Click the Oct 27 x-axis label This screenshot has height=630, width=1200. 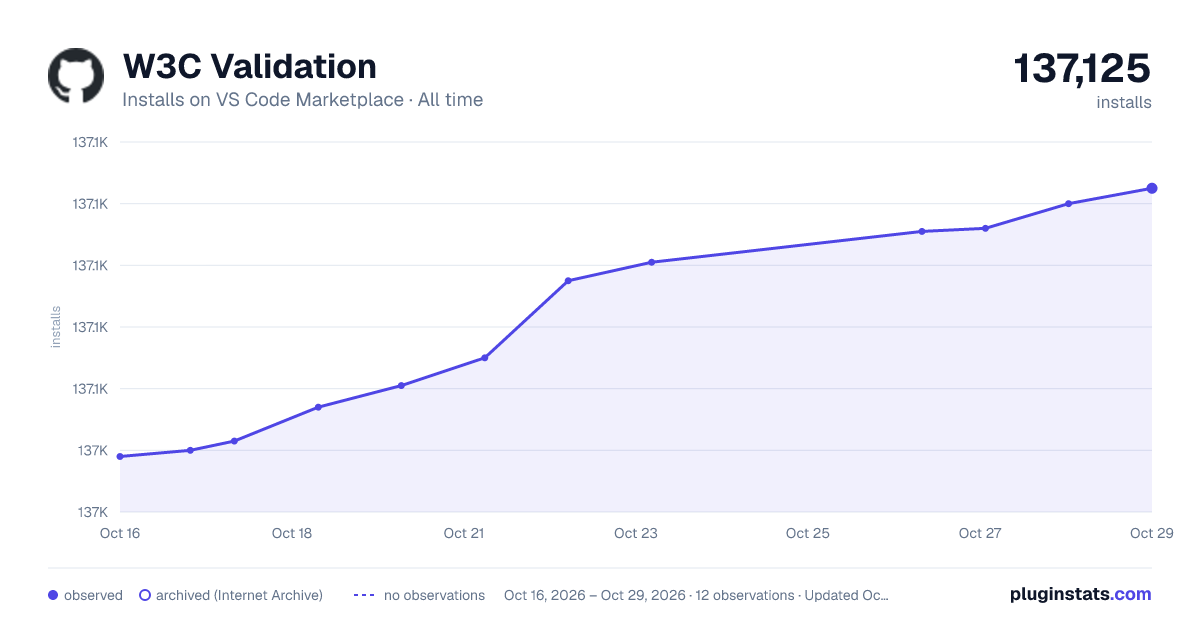coord(980,533)
